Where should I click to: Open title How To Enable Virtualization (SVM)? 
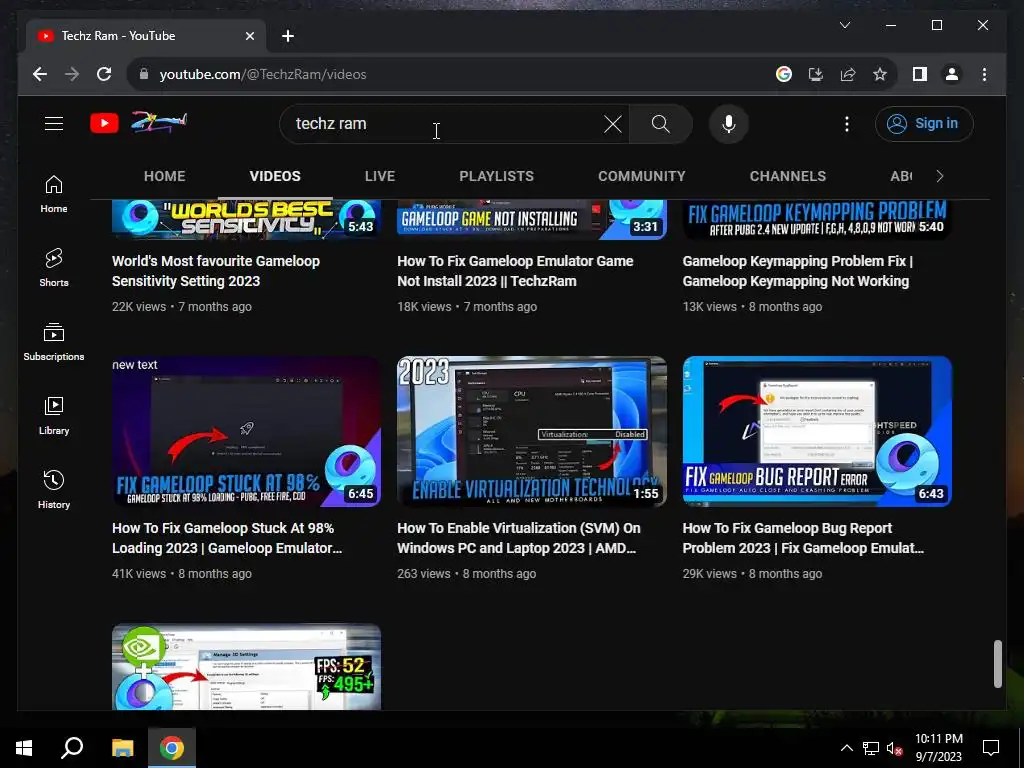pyautogui.click(x=519, y=538)
